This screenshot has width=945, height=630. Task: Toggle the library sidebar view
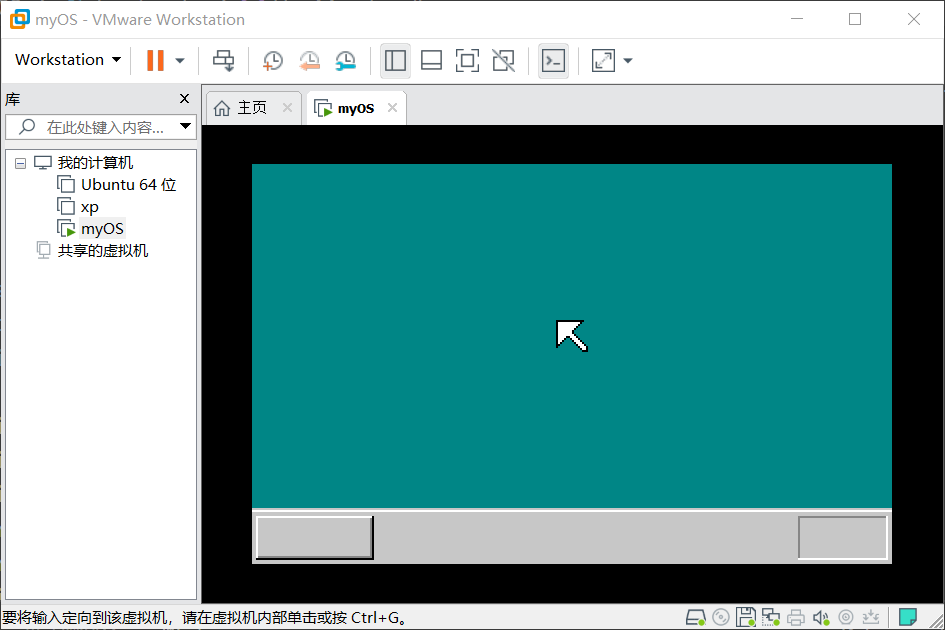(x=395, y=60)
